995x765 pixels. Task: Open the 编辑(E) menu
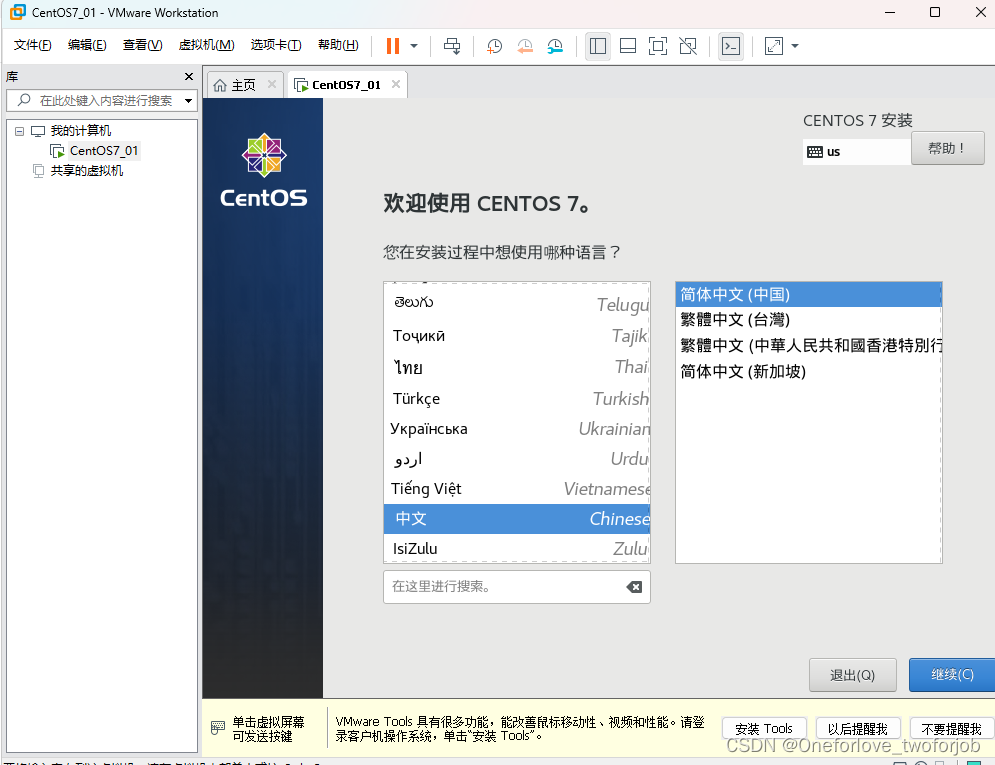tap(87, 45)
